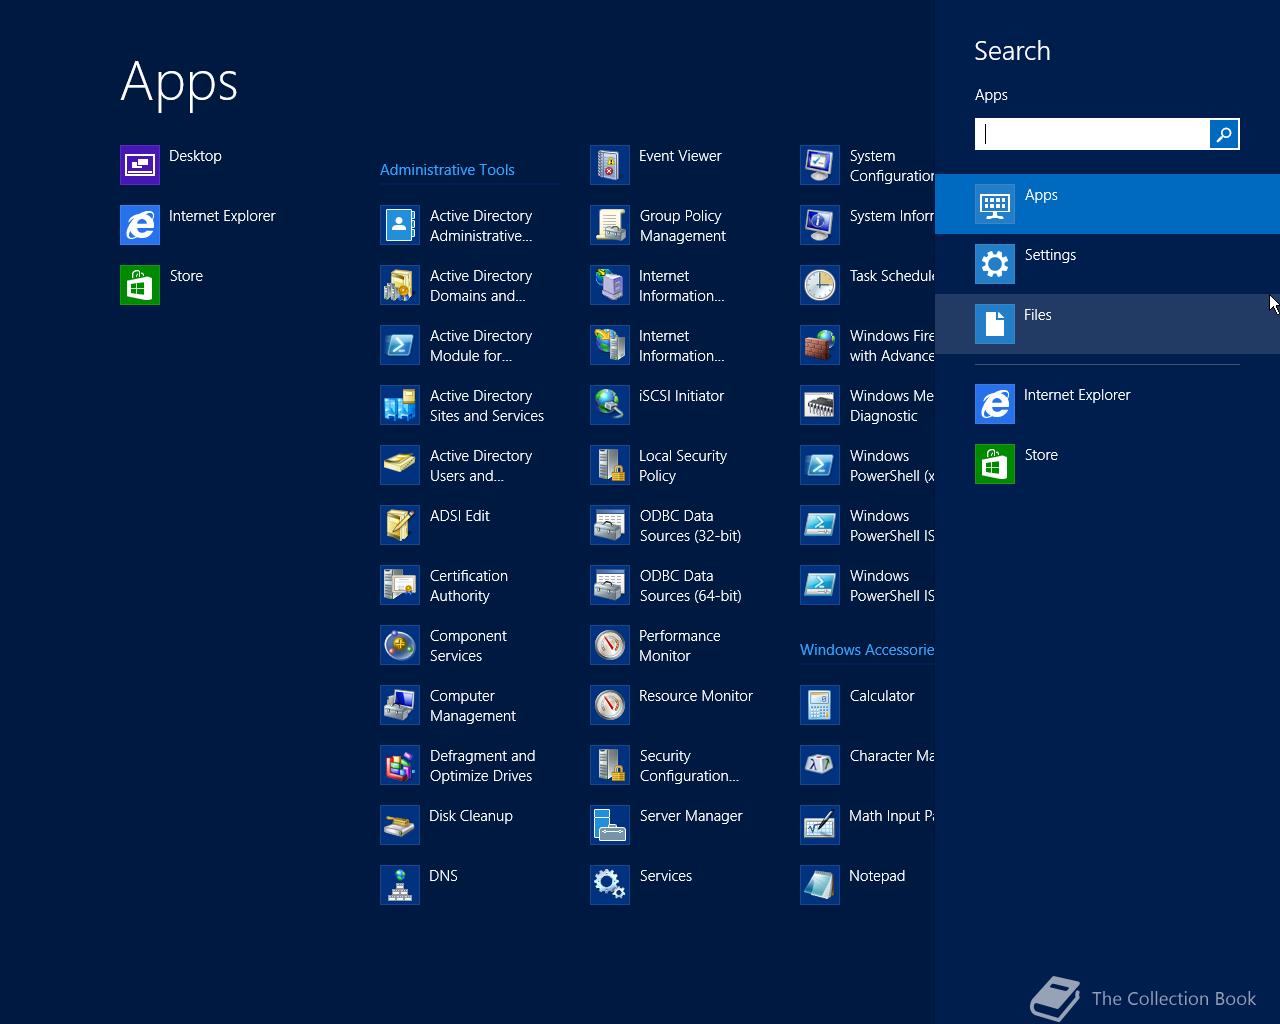
Task: Launch ADSI Edit icon
Action: [400, 525]
